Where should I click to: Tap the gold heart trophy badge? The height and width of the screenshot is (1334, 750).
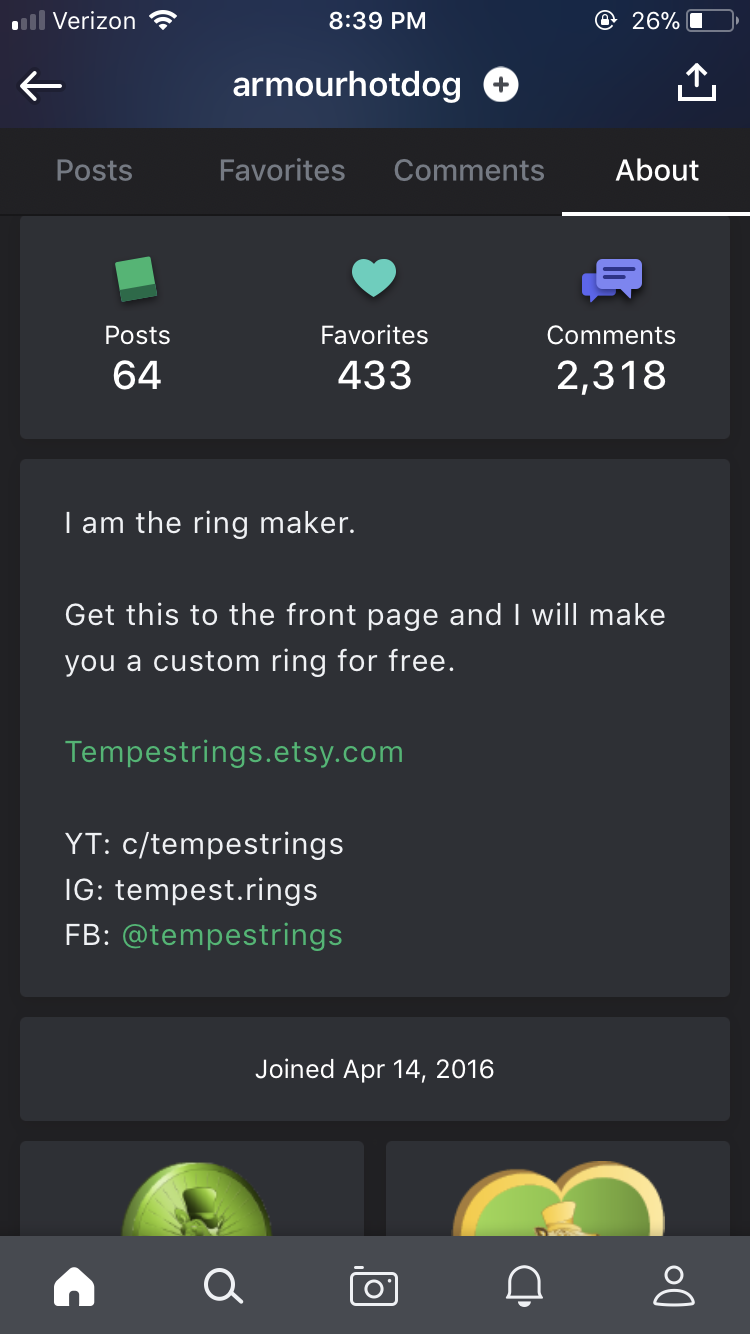pos(558,1200)
